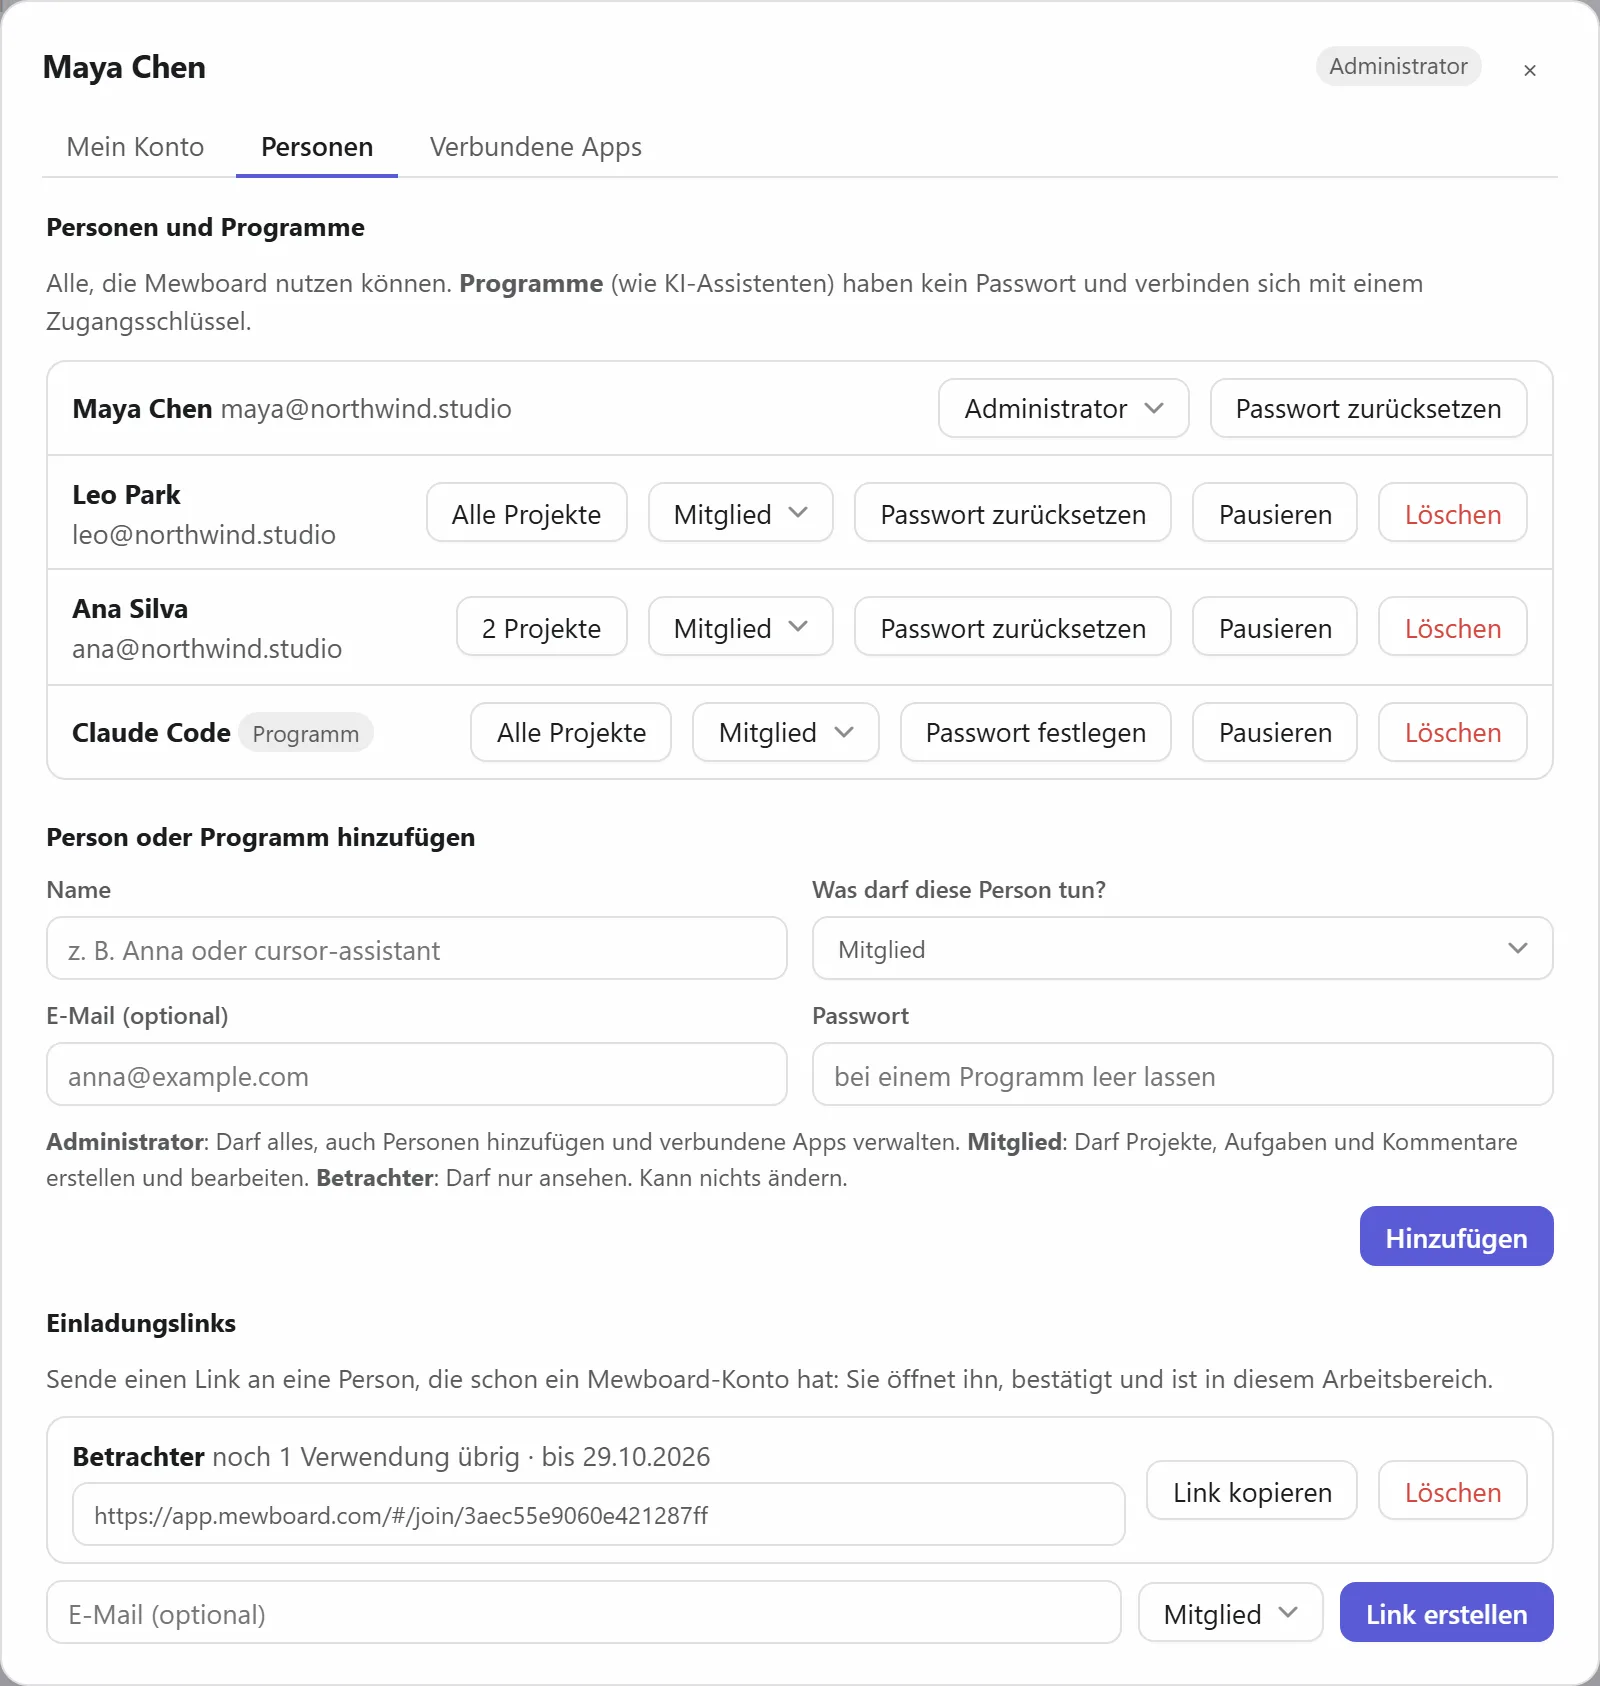Expand Ana Silva's Mitglied role dropdown
1600x1686 pixels.
(740, 627)
